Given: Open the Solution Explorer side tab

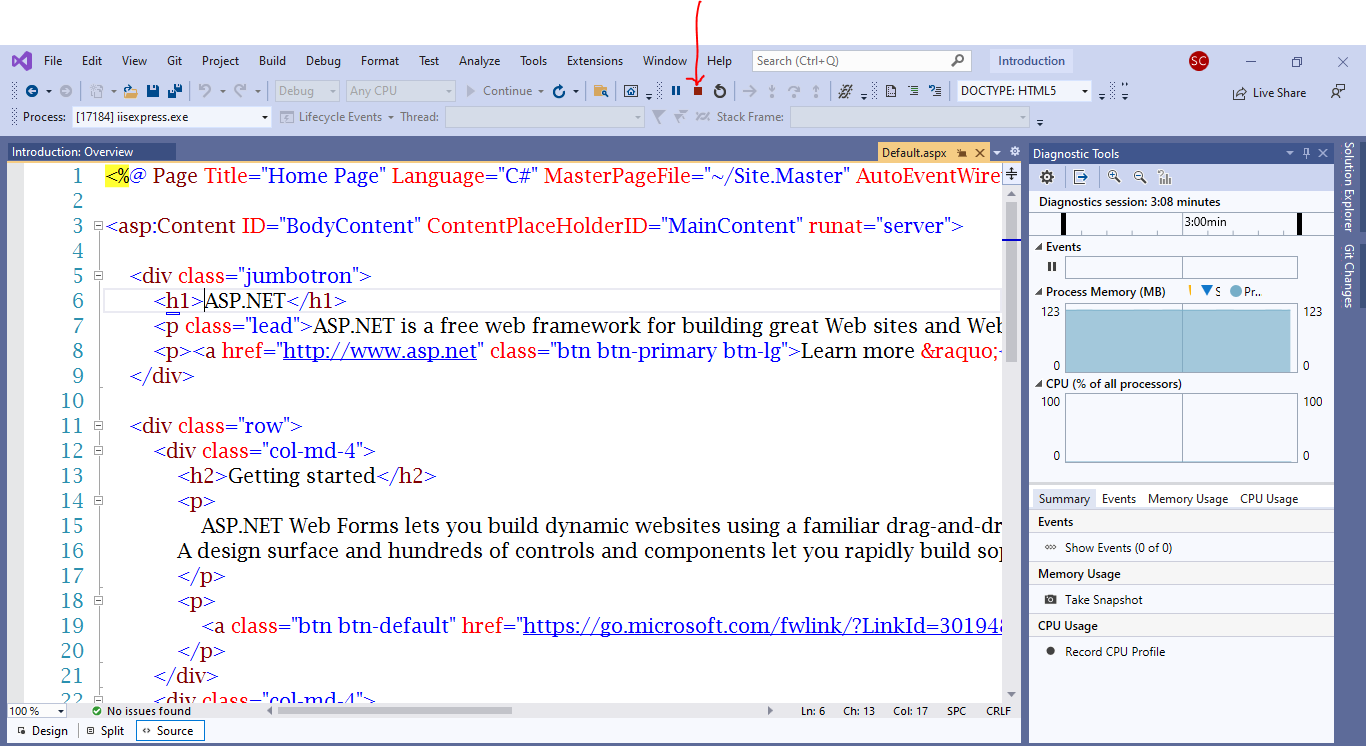Looking at the screenshot, I should coord(1349,187).
